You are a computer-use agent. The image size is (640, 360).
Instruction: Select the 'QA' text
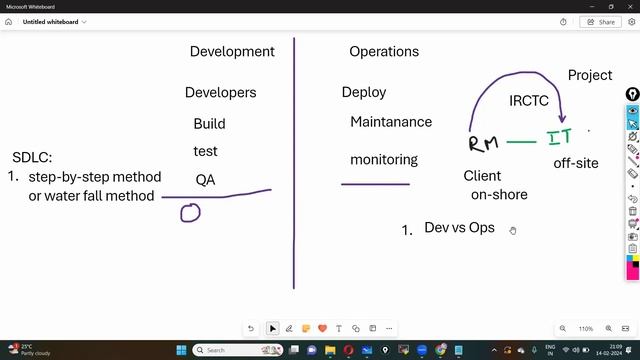[x=205, y=180]
